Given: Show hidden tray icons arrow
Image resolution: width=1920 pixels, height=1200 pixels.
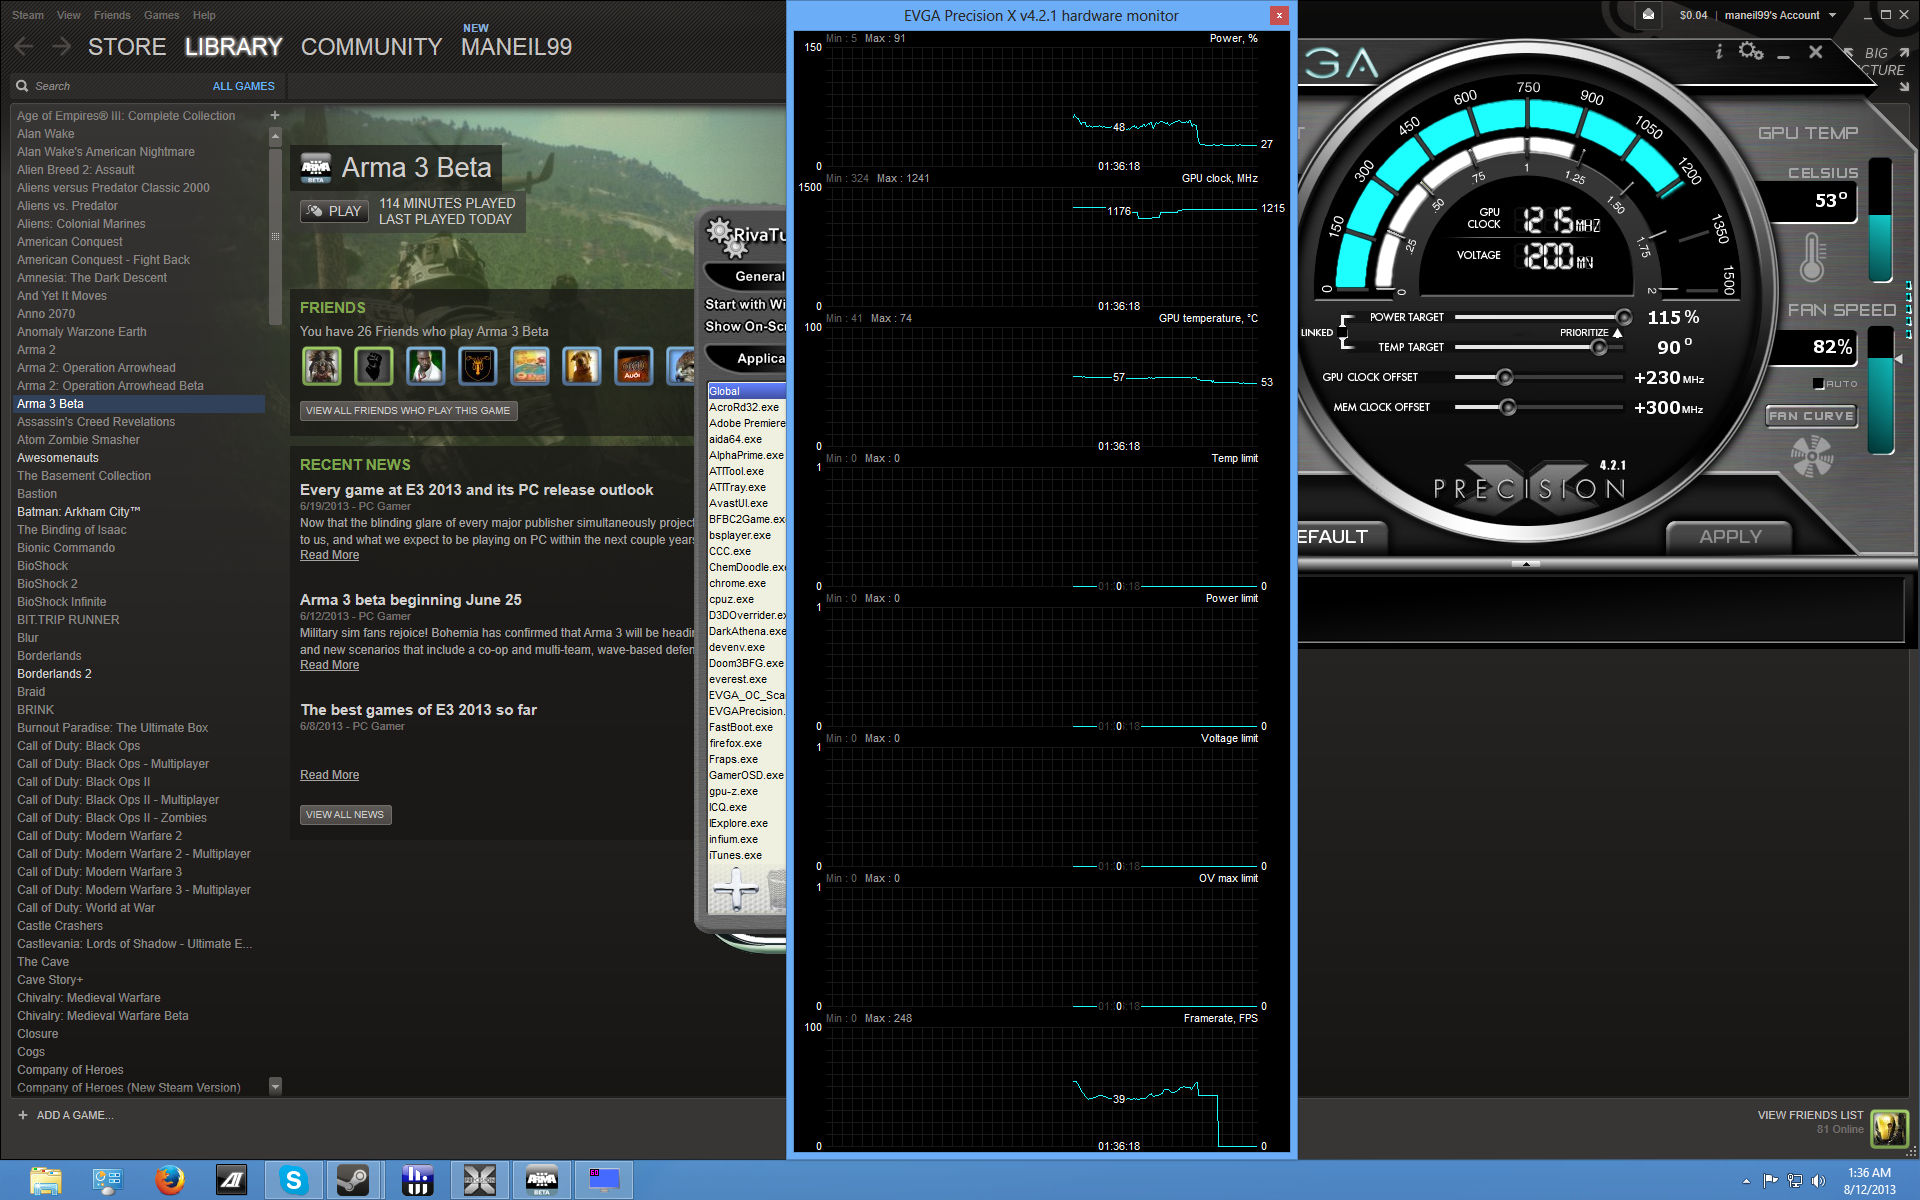Looking at the screenshot, I should click(x=1746, y=1181).
